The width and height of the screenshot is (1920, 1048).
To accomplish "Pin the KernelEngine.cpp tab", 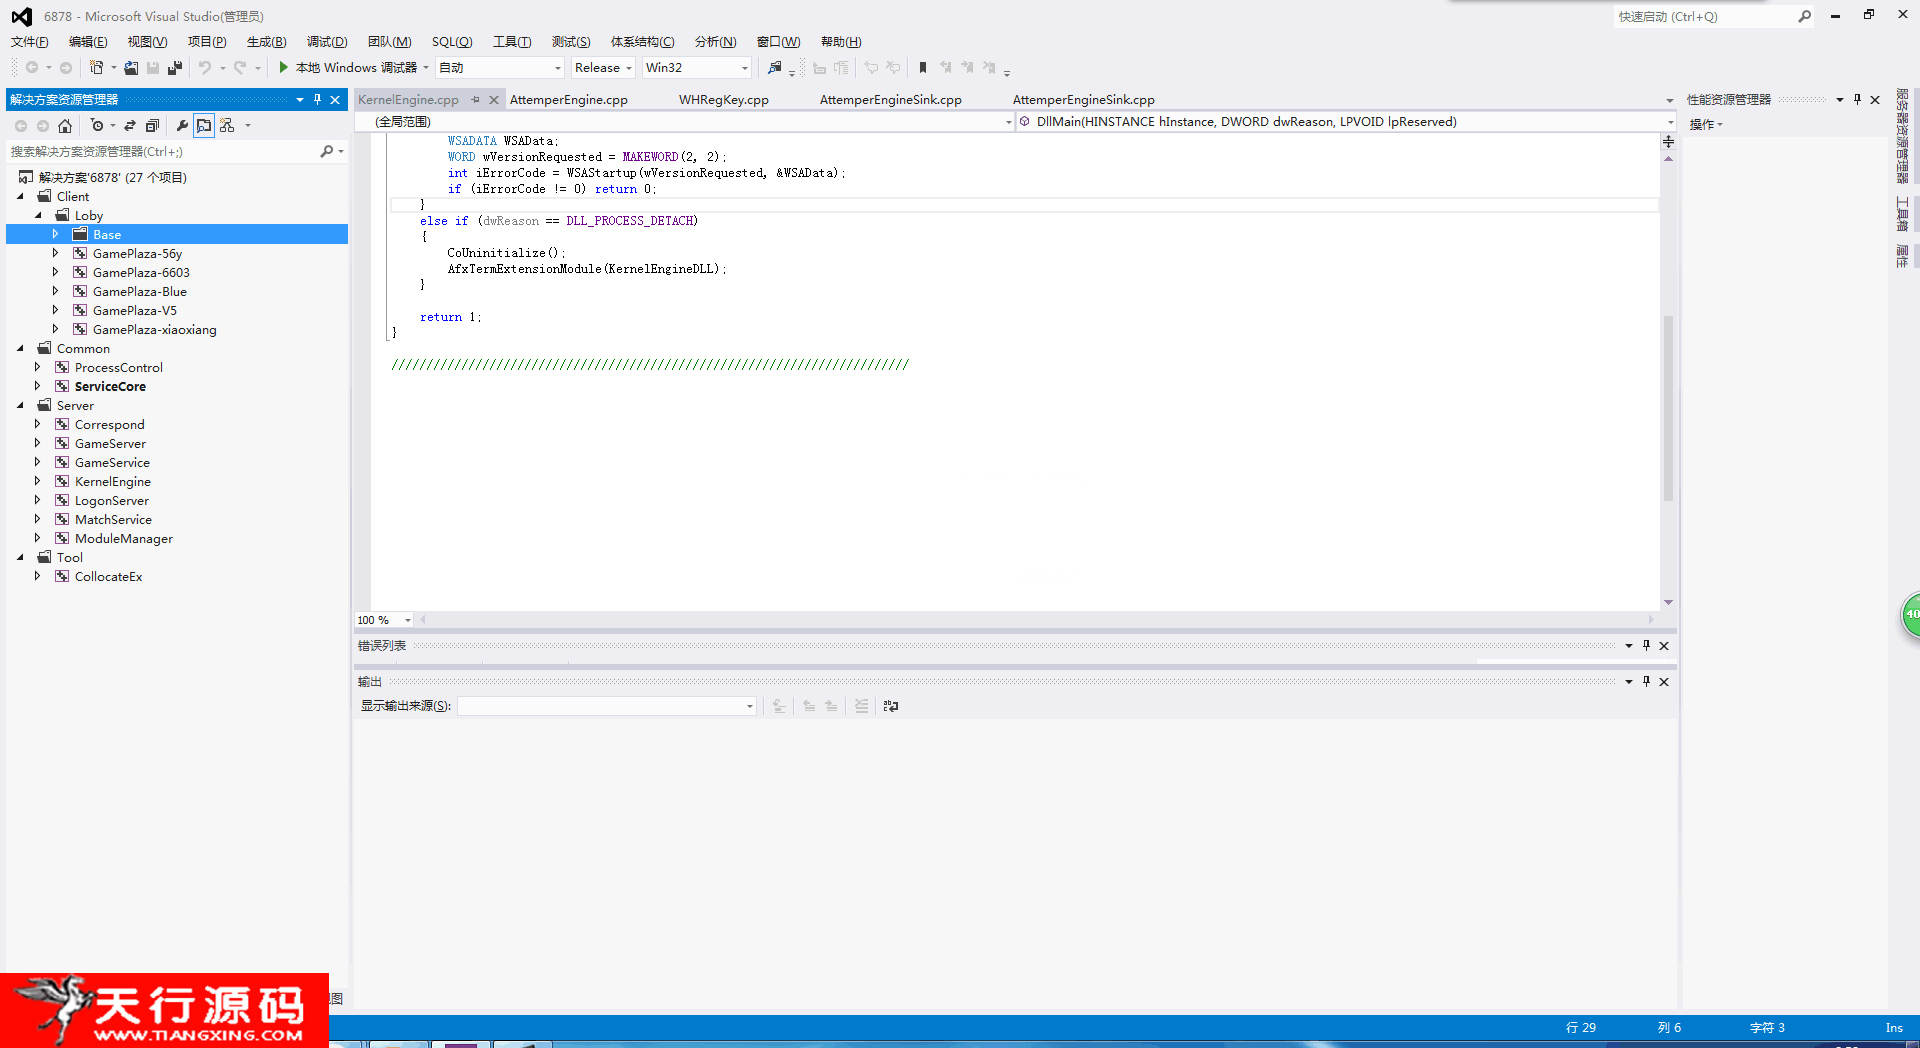I will [x=476, y=99].
